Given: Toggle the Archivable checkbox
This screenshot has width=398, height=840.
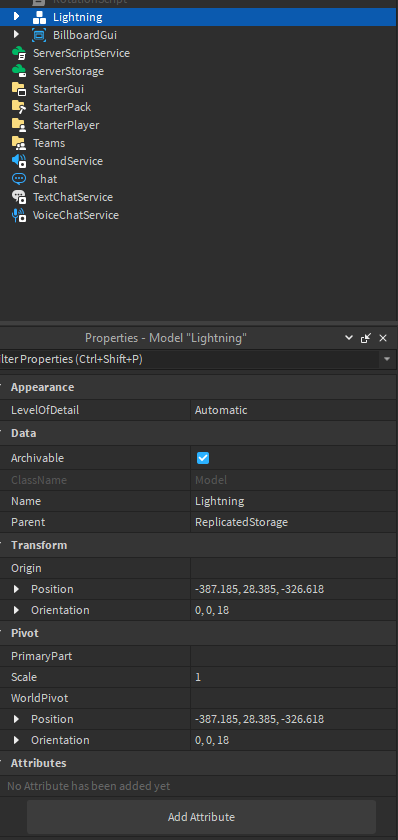Looking at the screenshot, I should point(203,458).
